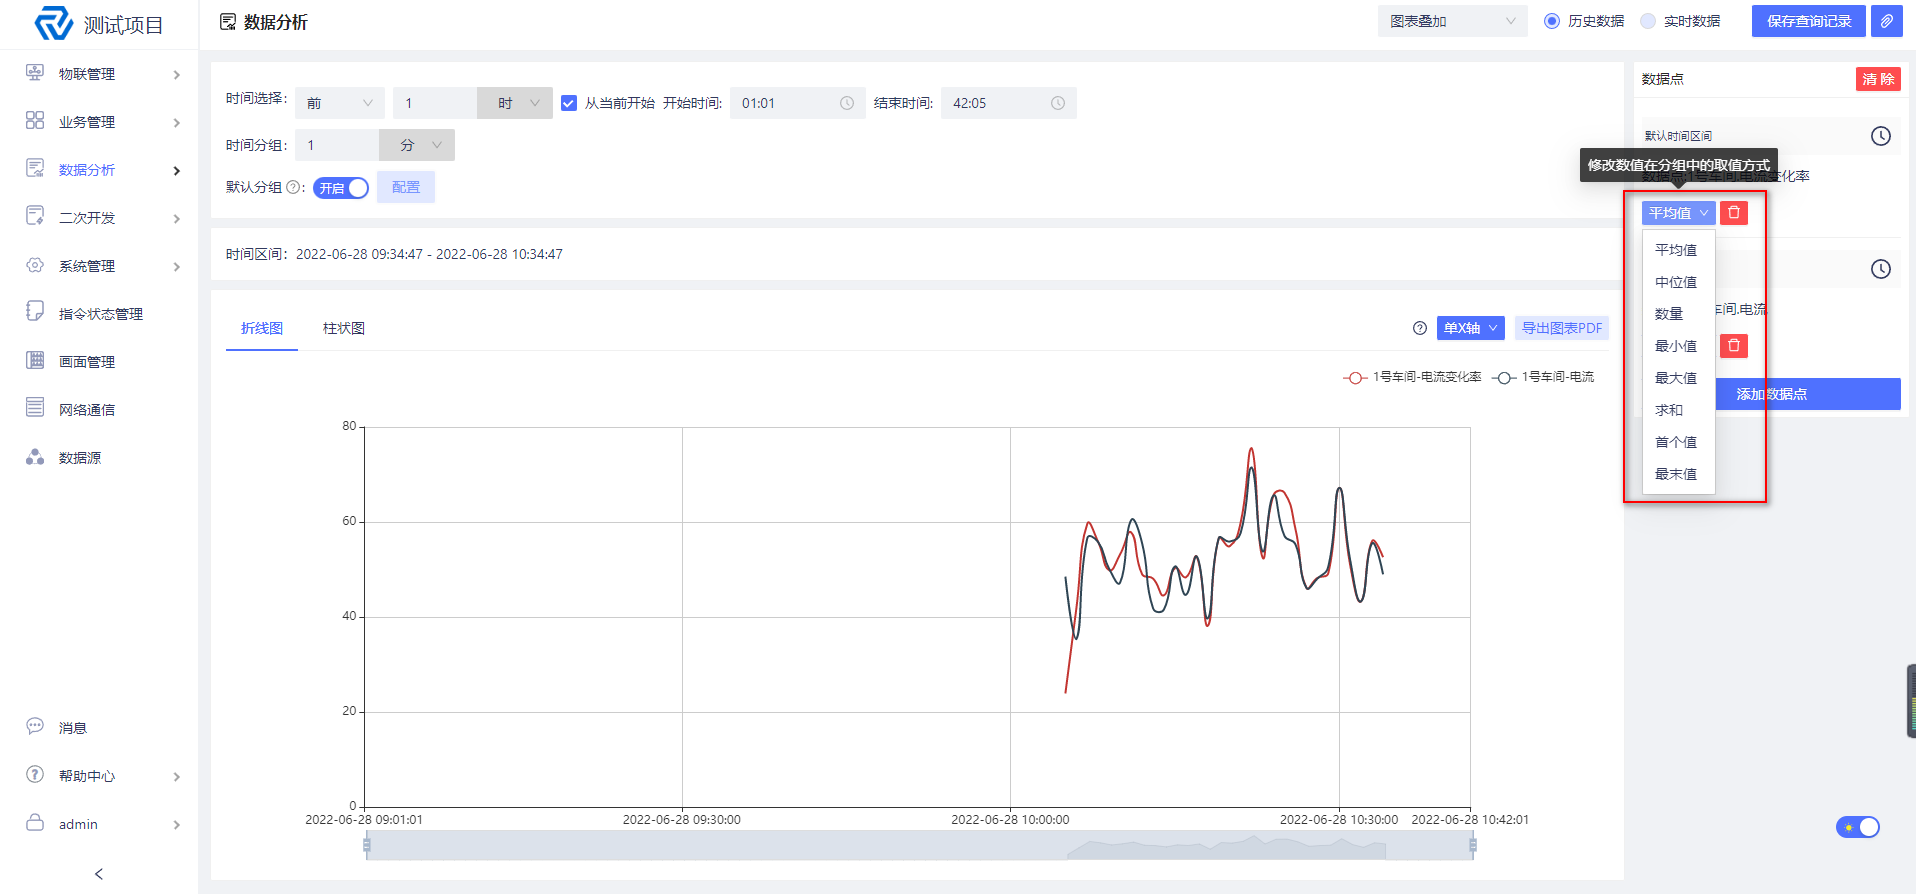1916x894 pixels.
Task: Click the 系统管理 gear icon
Action: tap(35, 265)
